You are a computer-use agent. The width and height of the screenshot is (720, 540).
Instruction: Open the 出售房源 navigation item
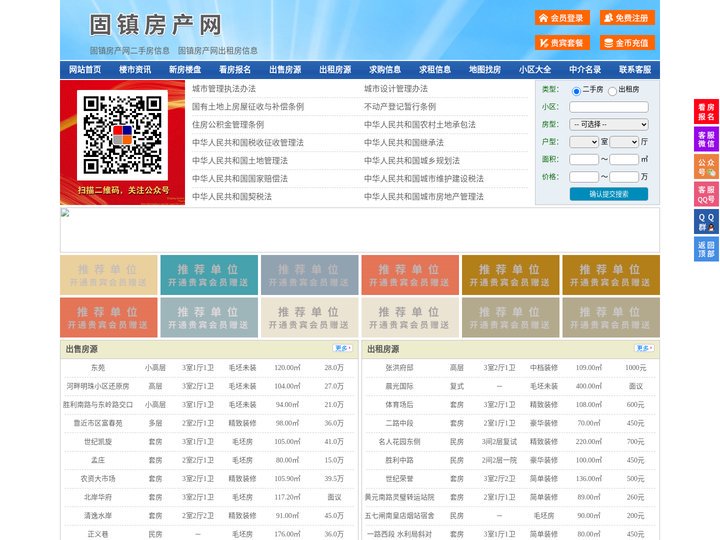tap(285, 70)
